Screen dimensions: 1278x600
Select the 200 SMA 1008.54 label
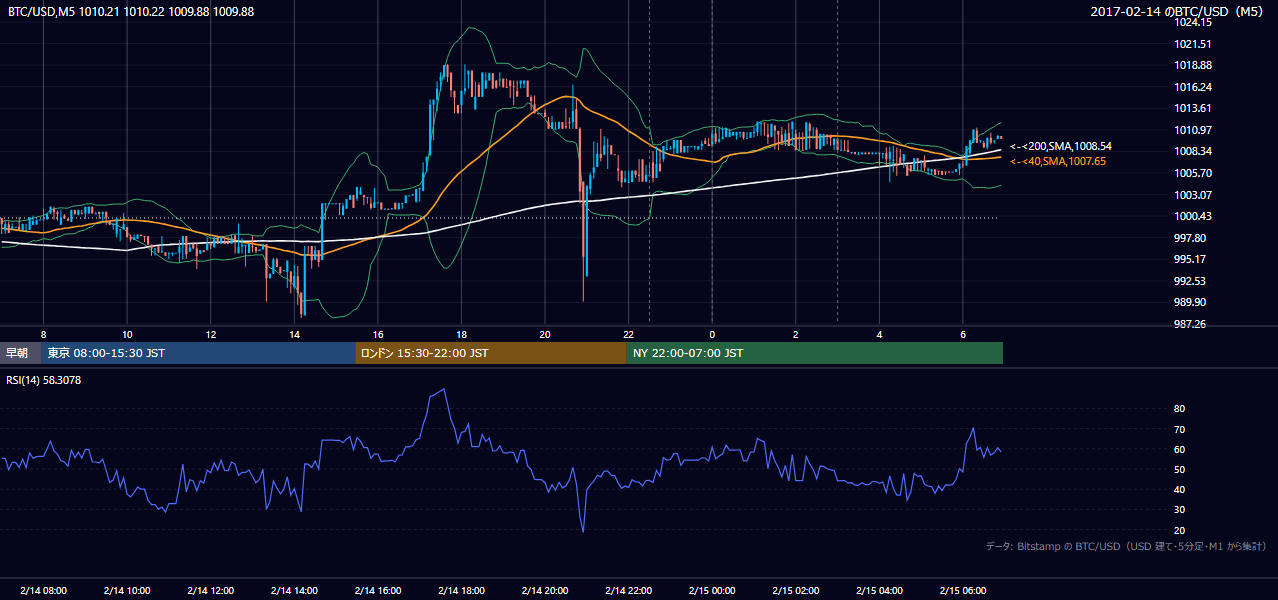pos(1060,146)
